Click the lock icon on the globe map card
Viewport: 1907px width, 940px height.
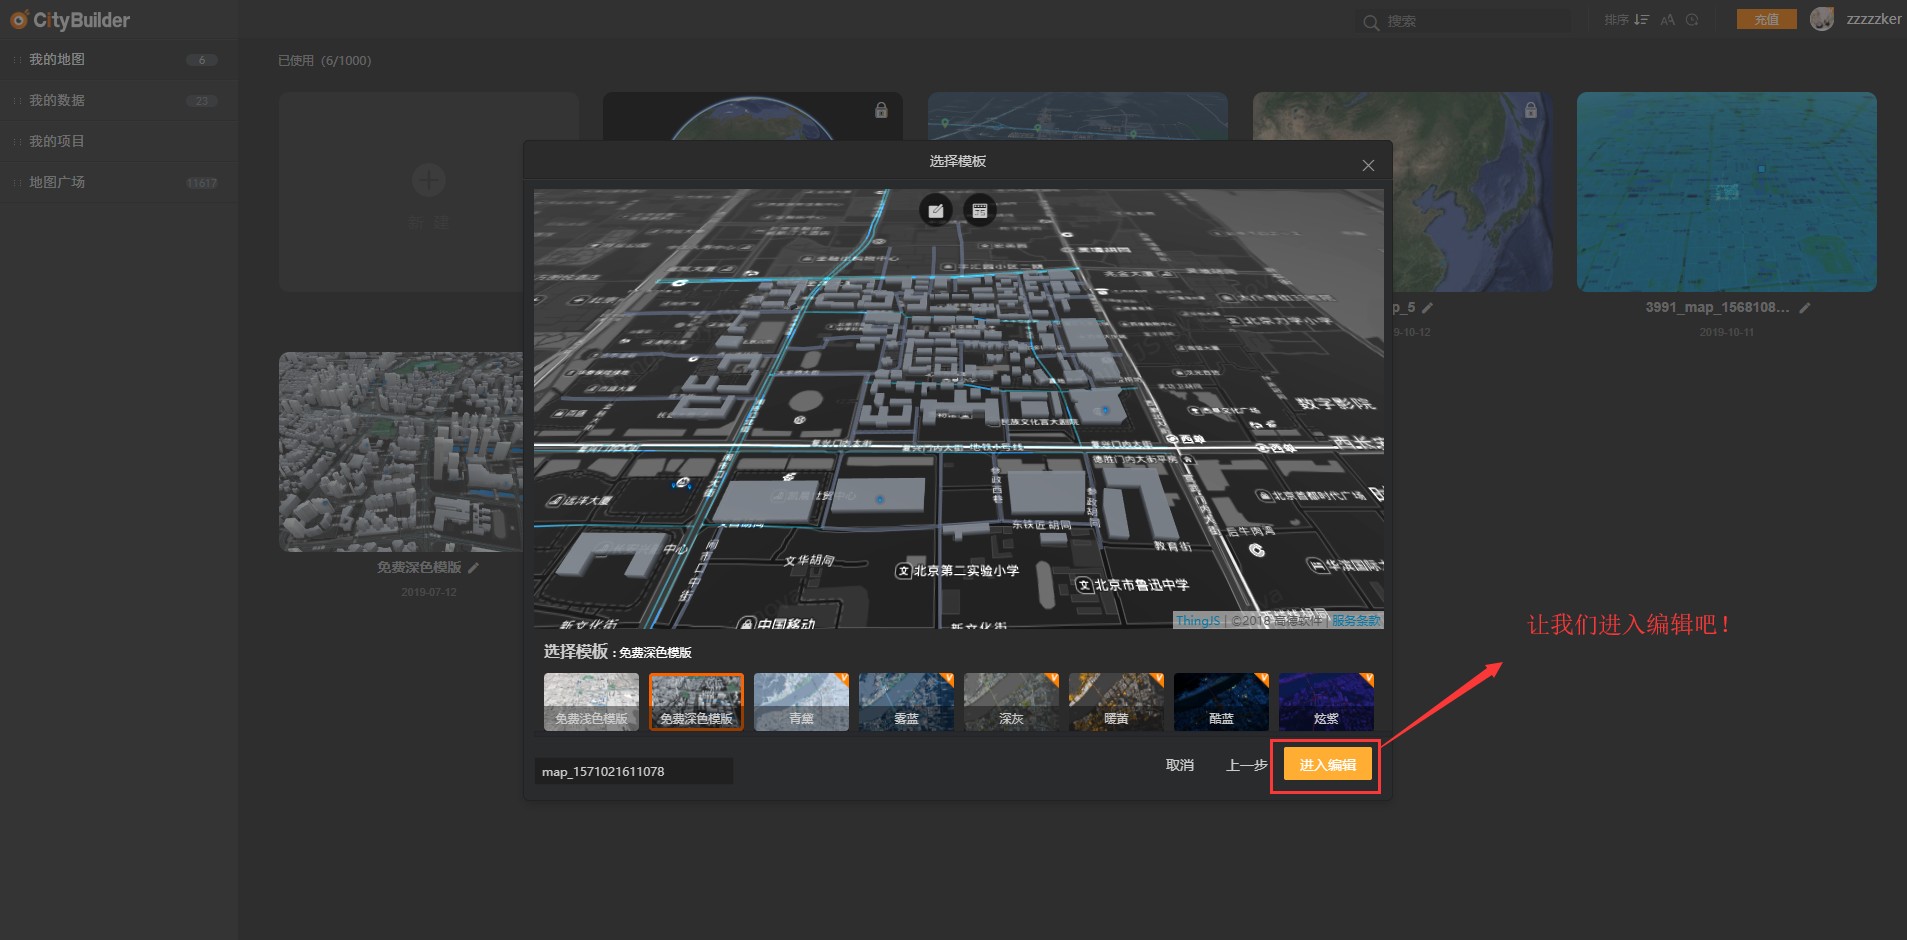pos(881,110)
